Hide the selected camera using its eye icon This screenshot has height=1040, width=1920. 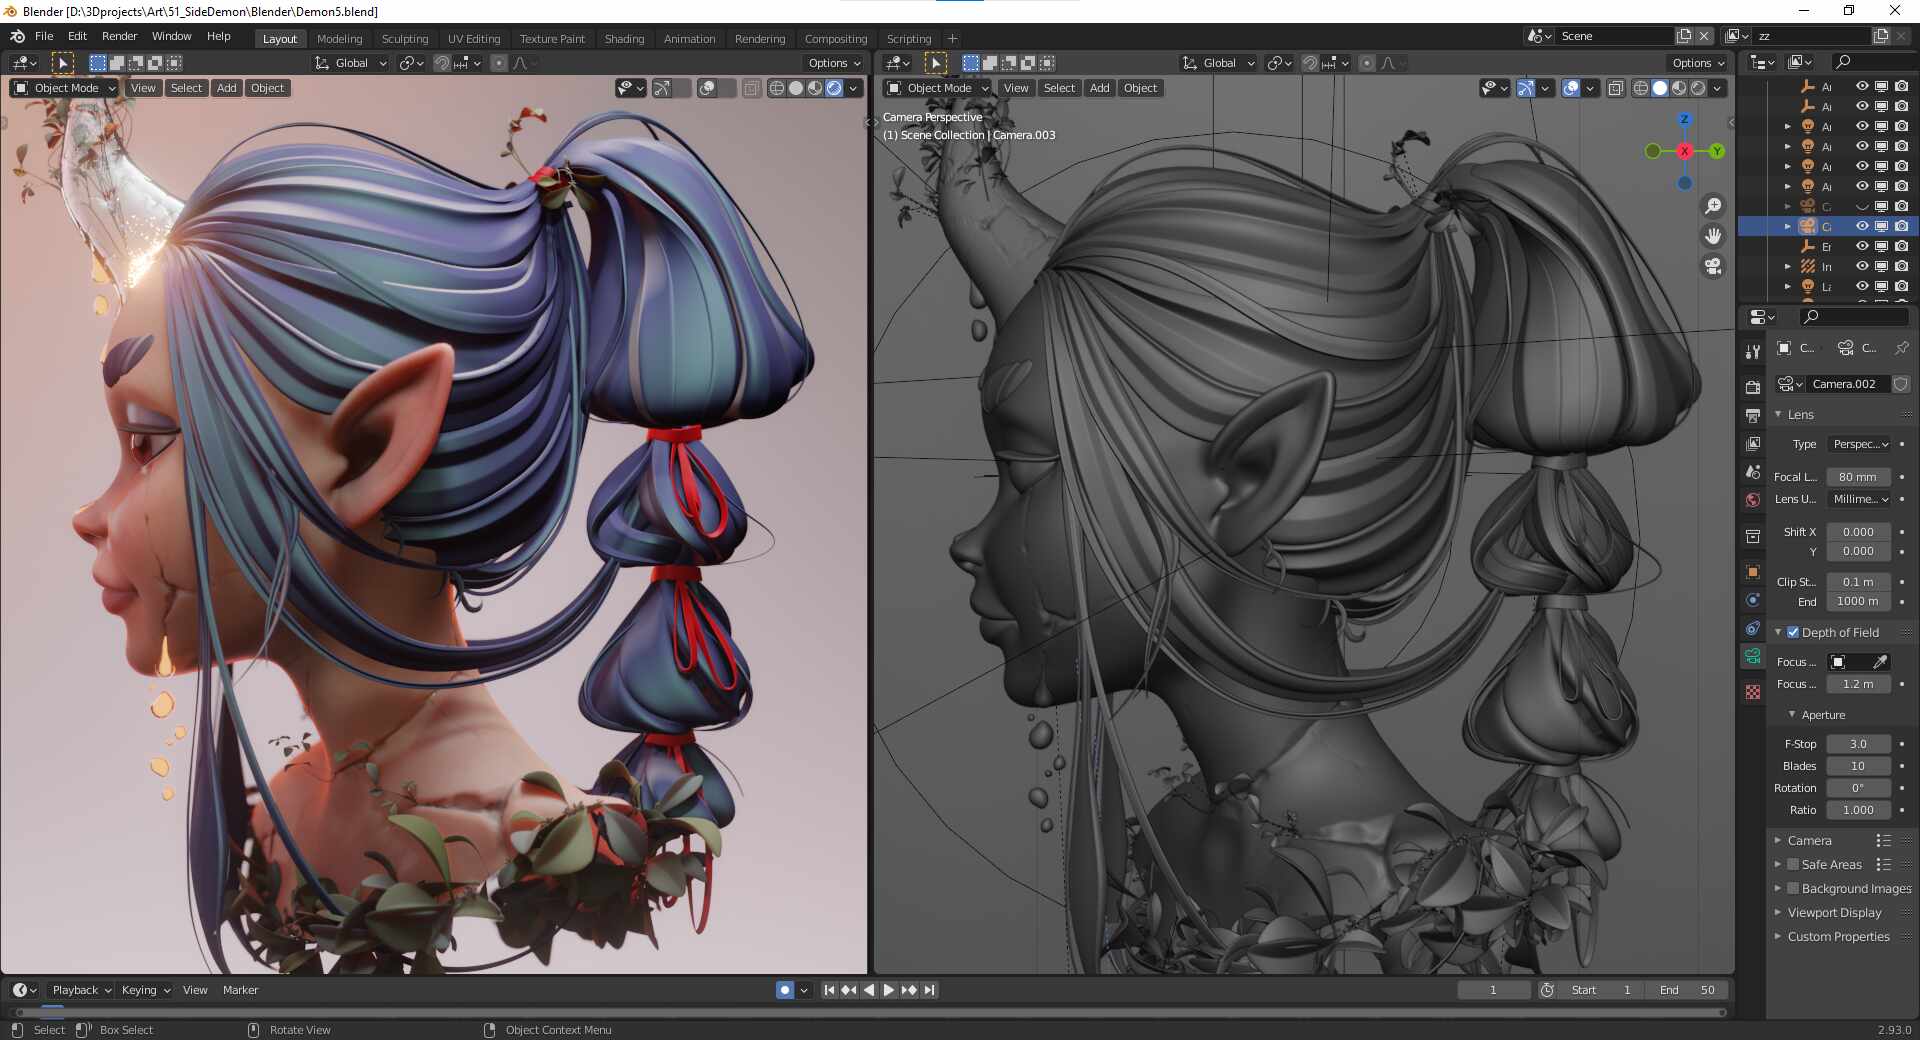1862,226
